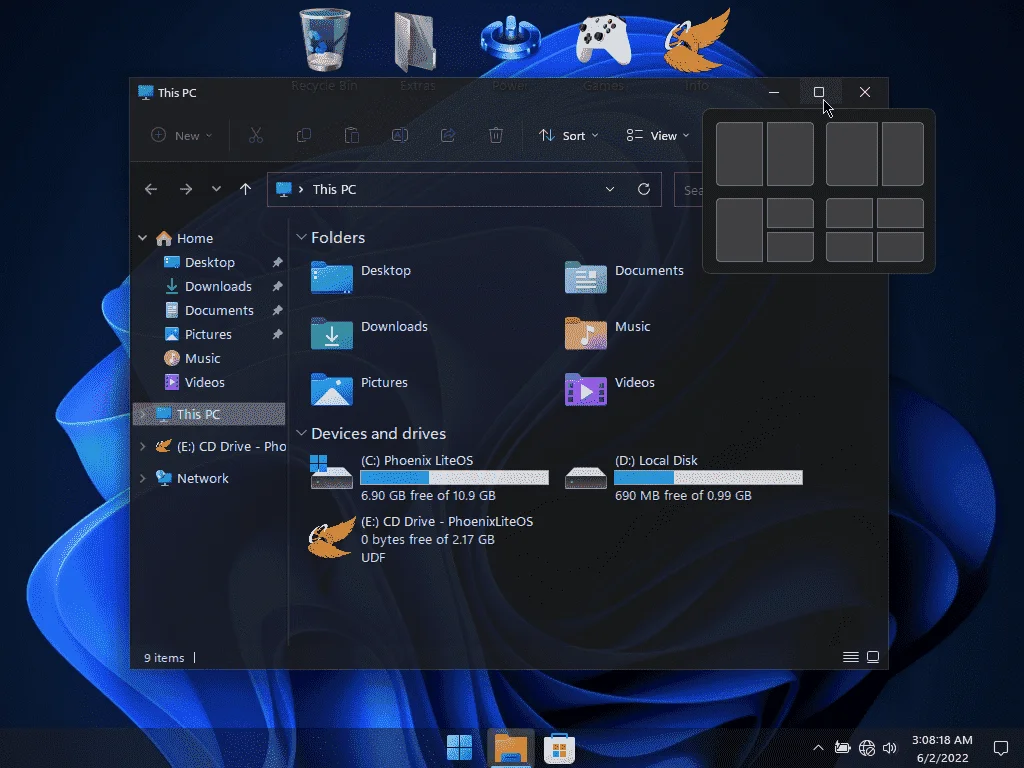
Task: Switch to details view in status bar
Action: 850,657
